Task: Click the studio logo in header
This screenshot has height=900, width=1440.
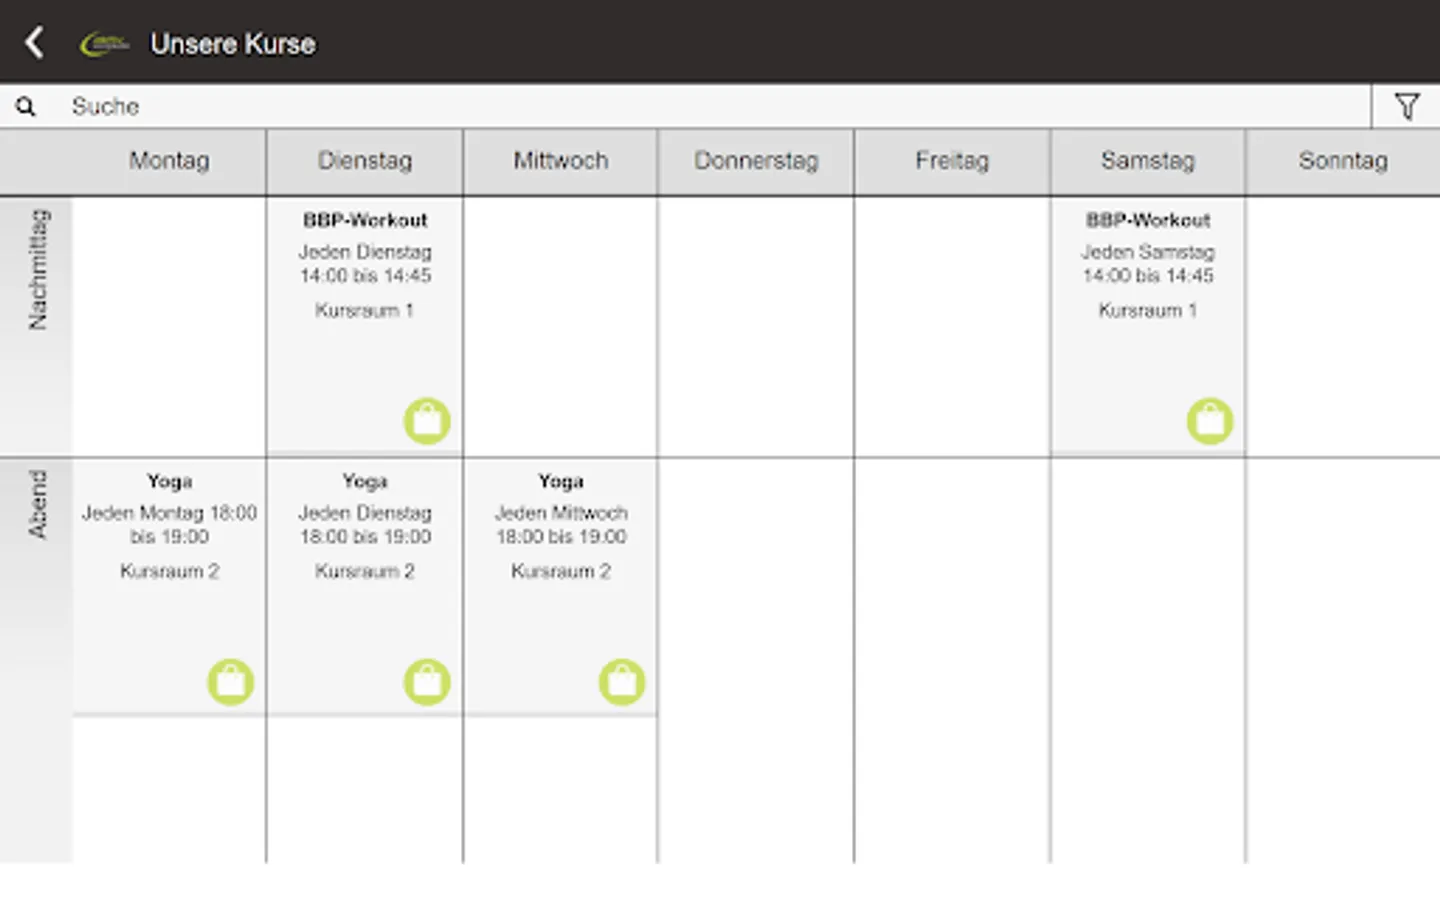Action: 104,44
